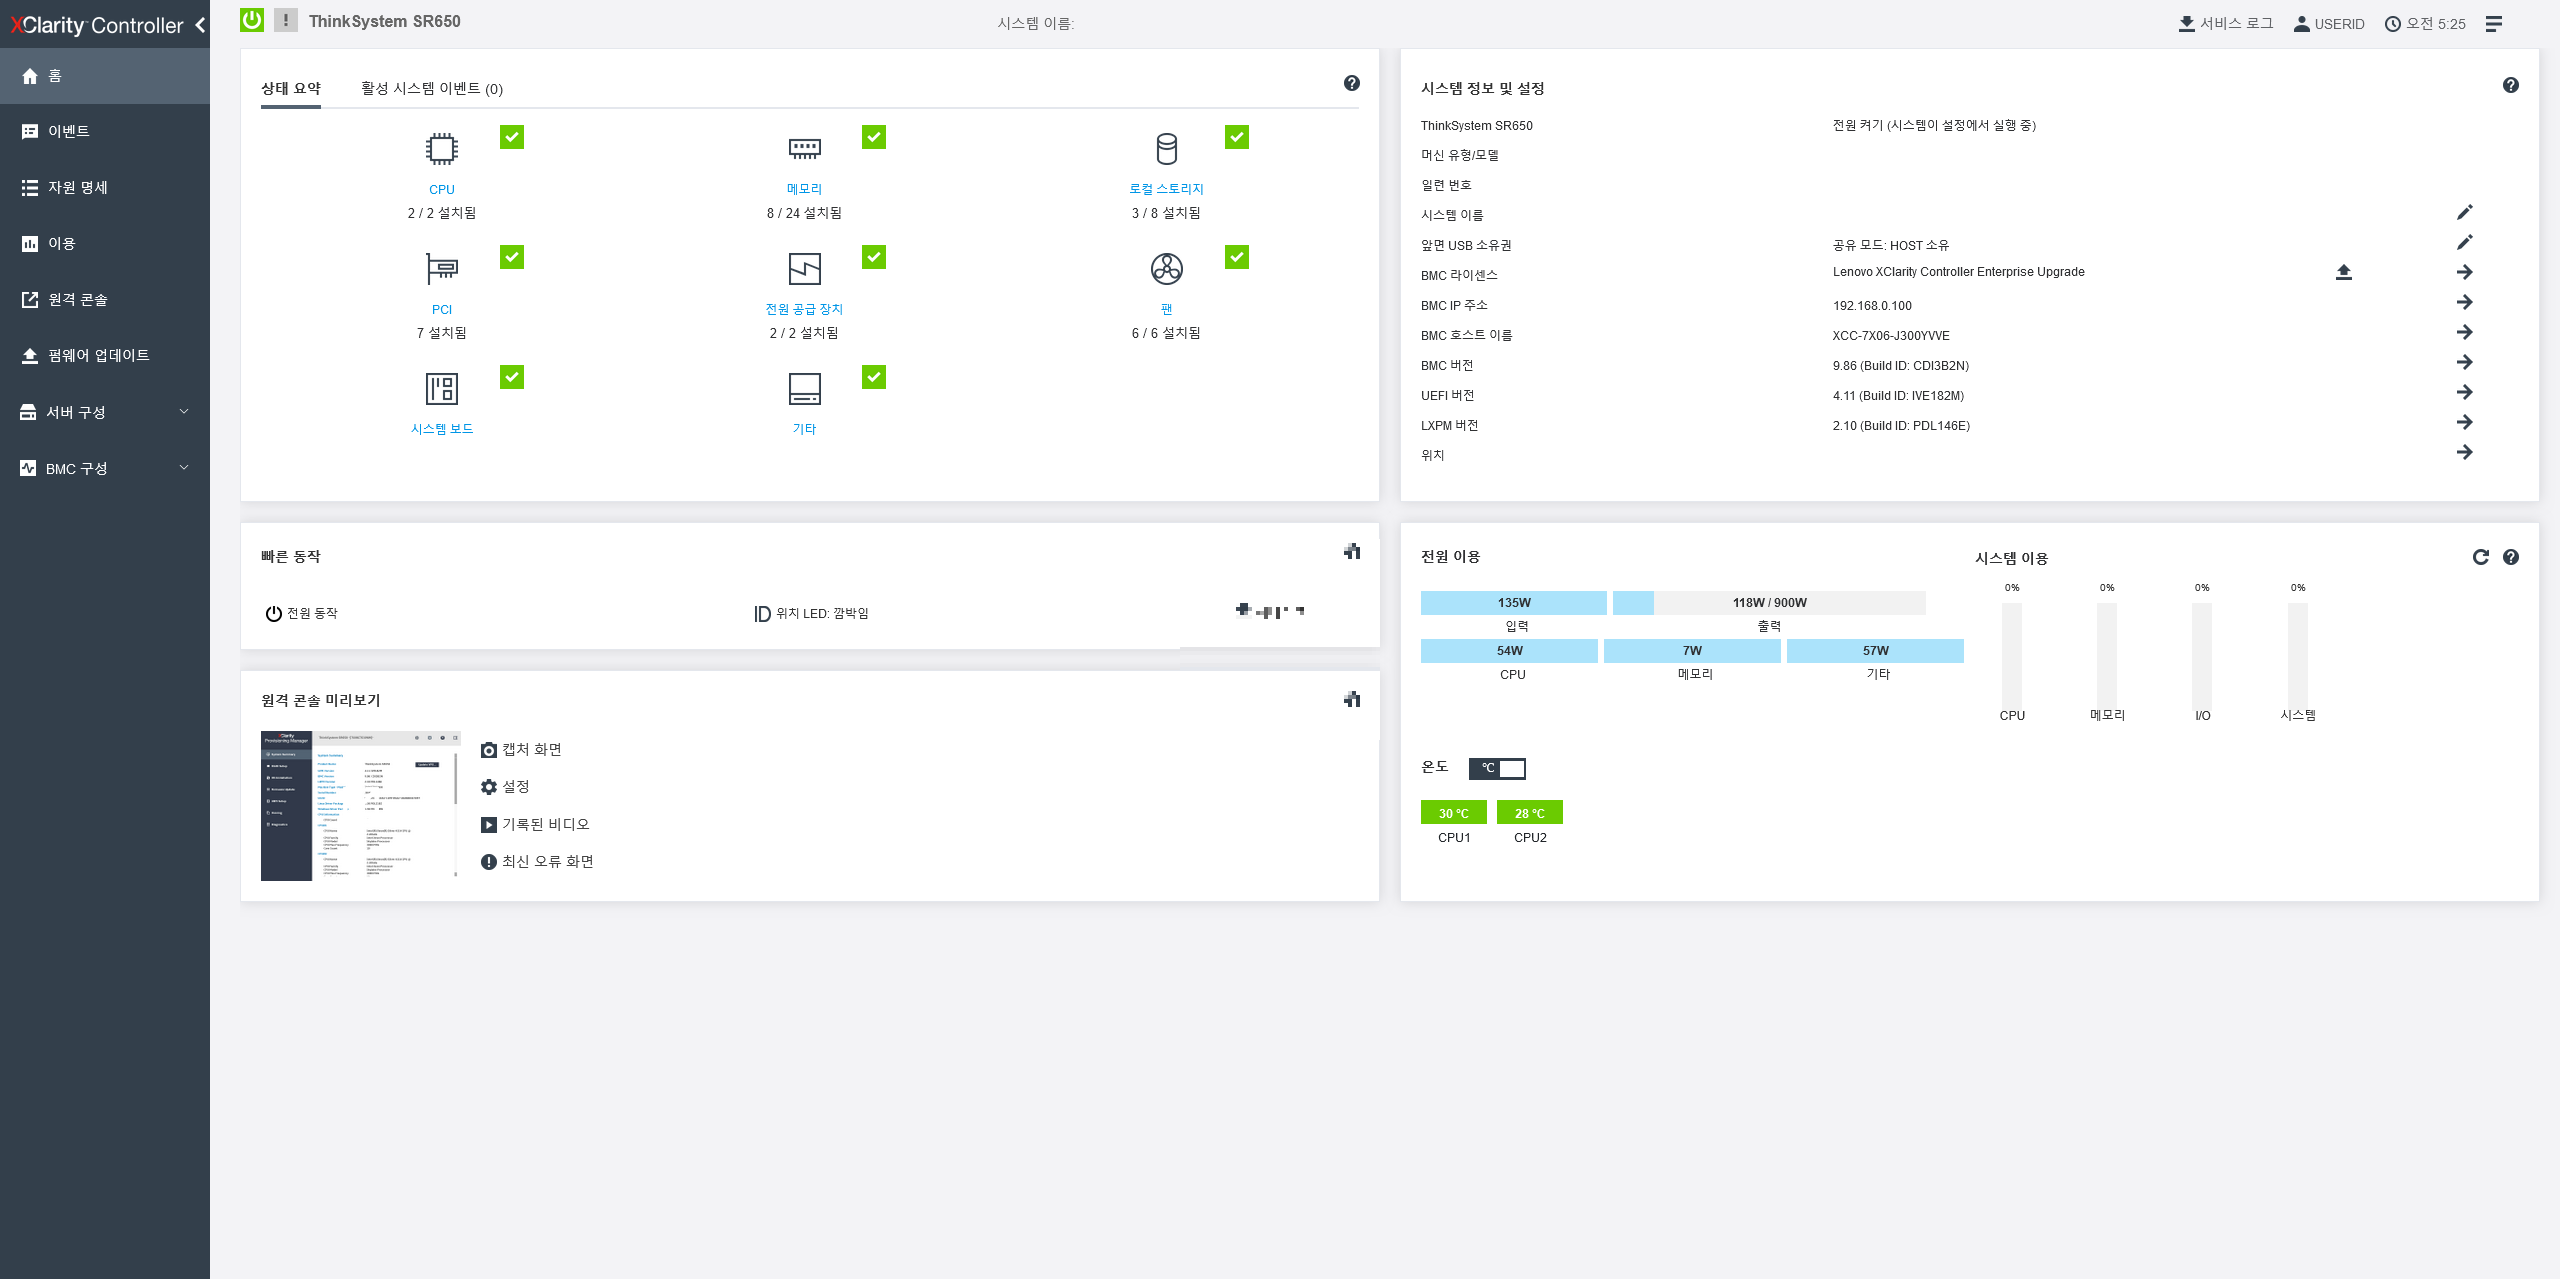Click the 캡처 화면 camera icon

pos(489,750)
